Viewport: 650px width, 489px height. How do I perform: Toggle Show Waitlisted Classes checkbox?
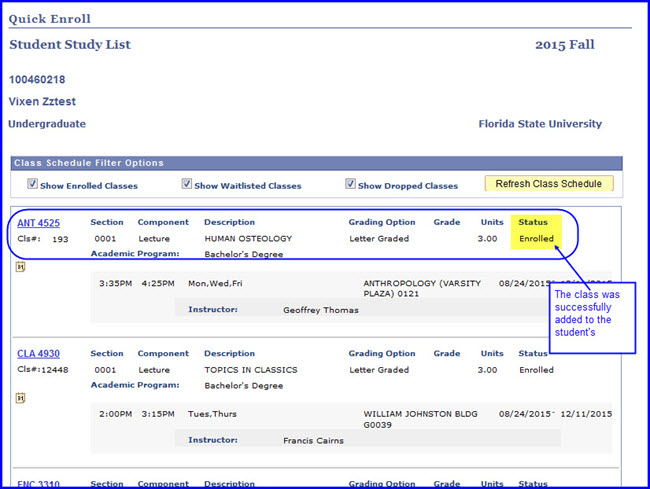(187, 184)
